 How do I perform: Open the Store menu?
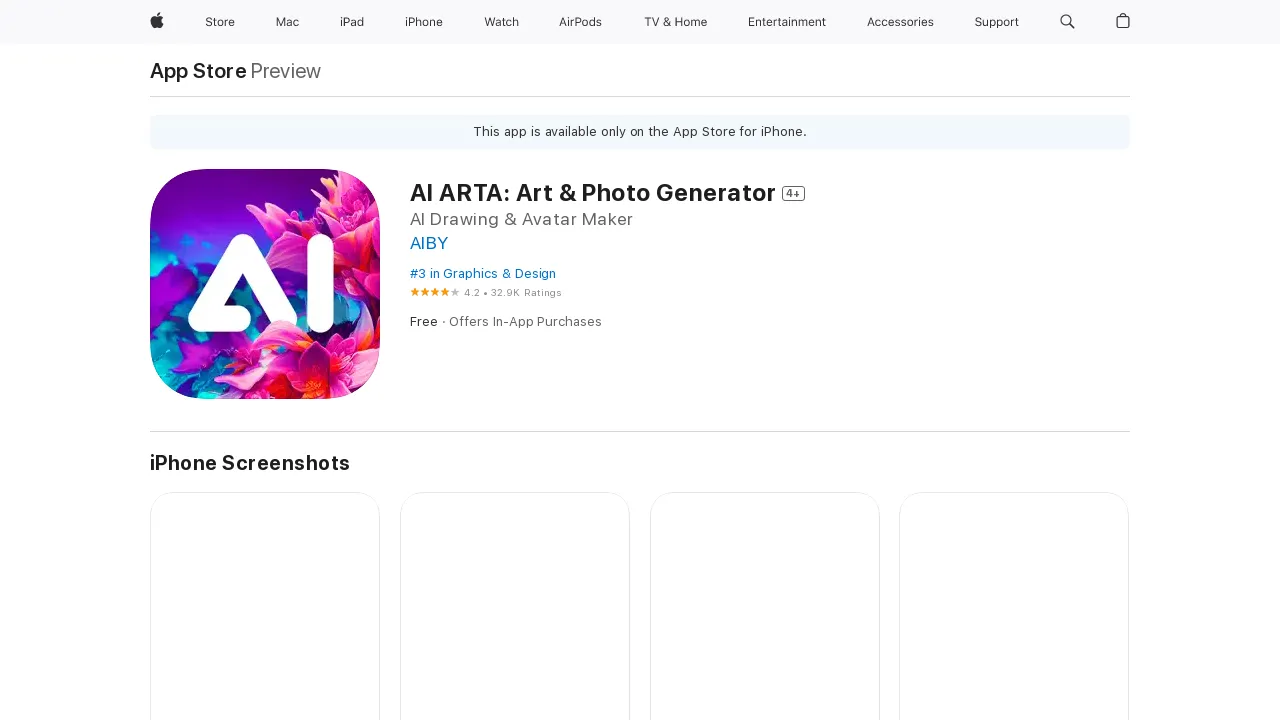tap(220, 22)
